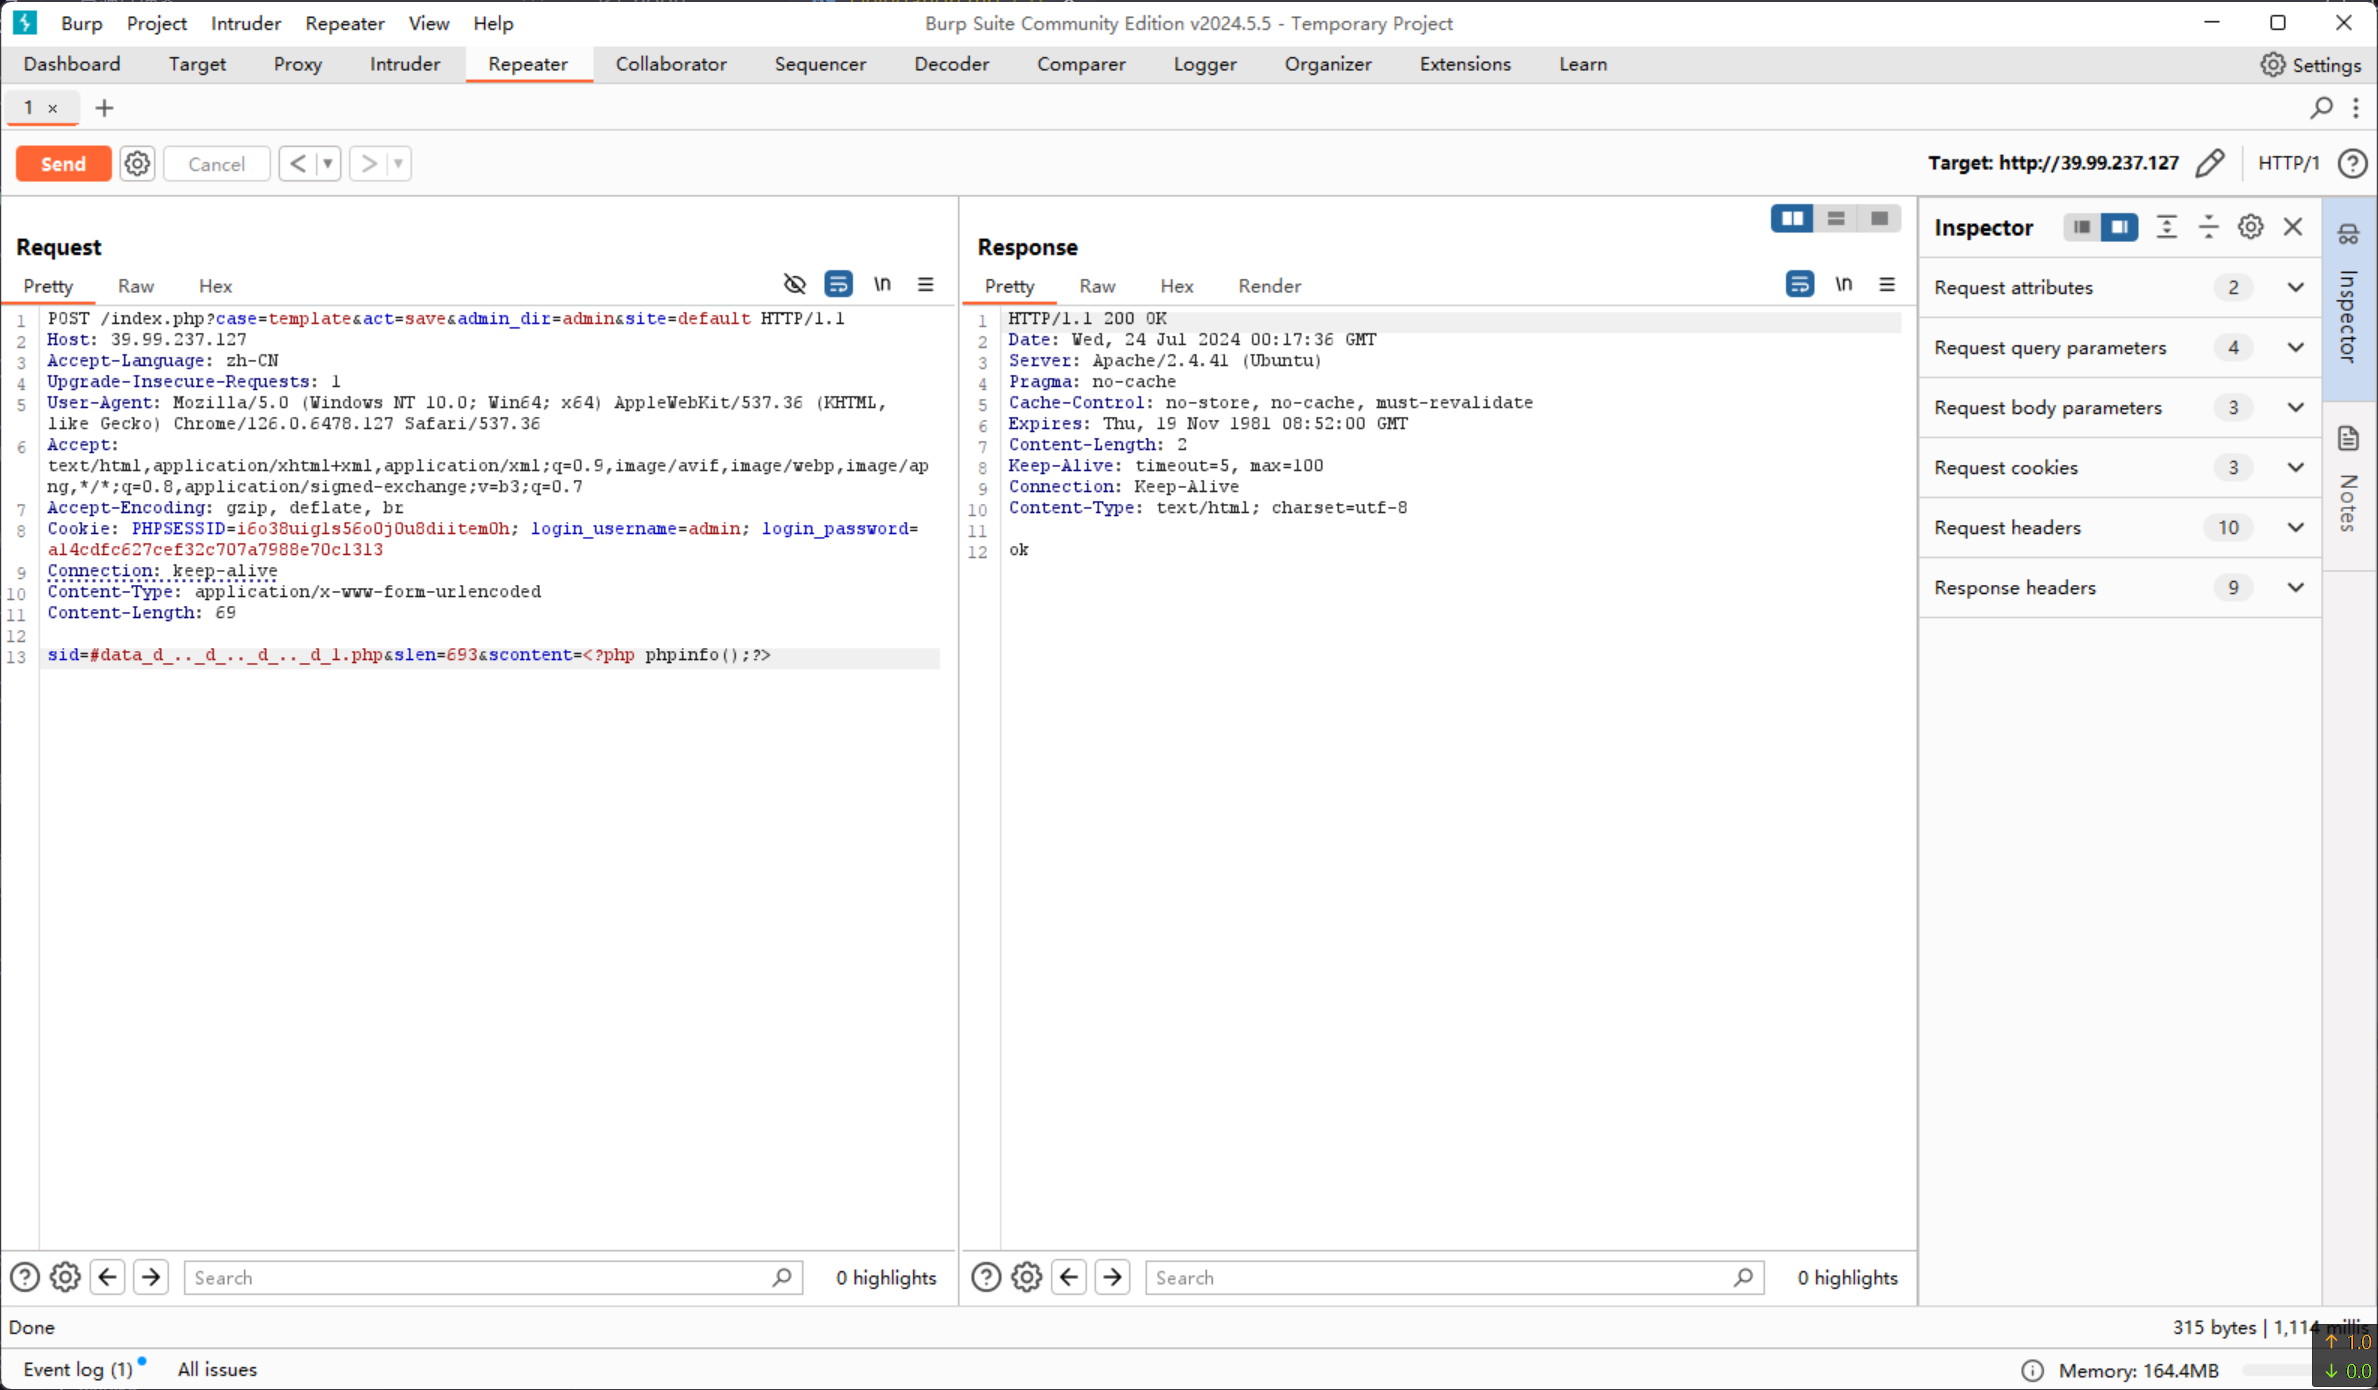Edit target with the pencil icon
Screen dimensions: 2378x1390
click(2210, 163)
